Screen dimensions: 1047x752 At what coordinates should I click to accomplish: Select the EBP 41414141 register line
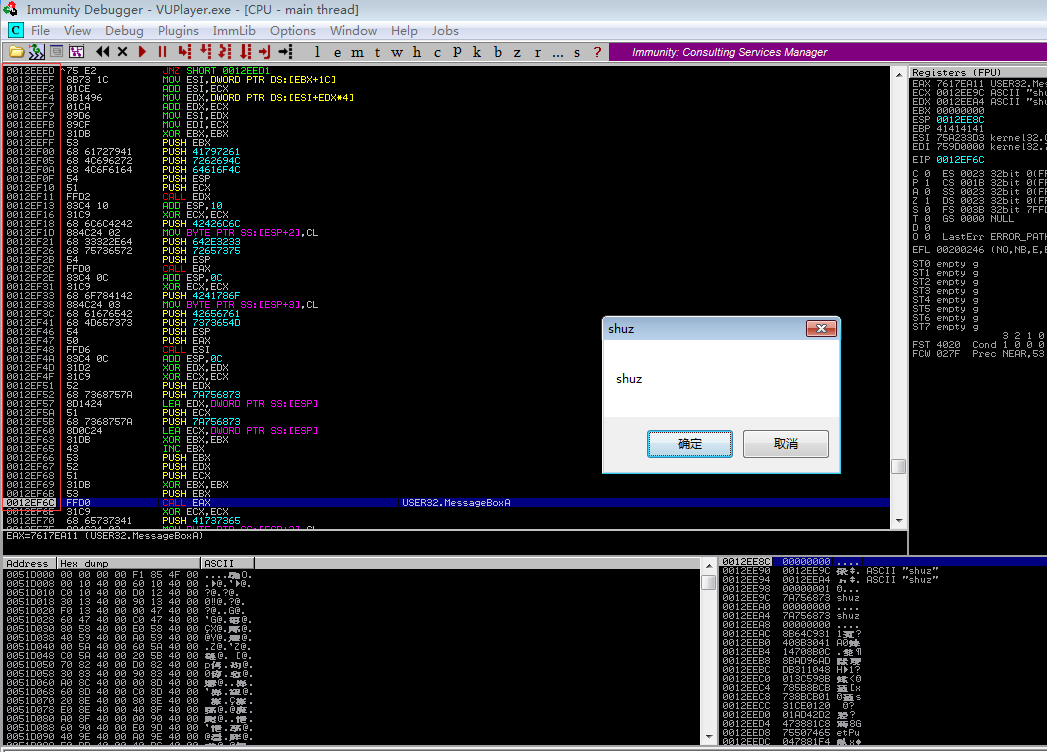[948, 129]
